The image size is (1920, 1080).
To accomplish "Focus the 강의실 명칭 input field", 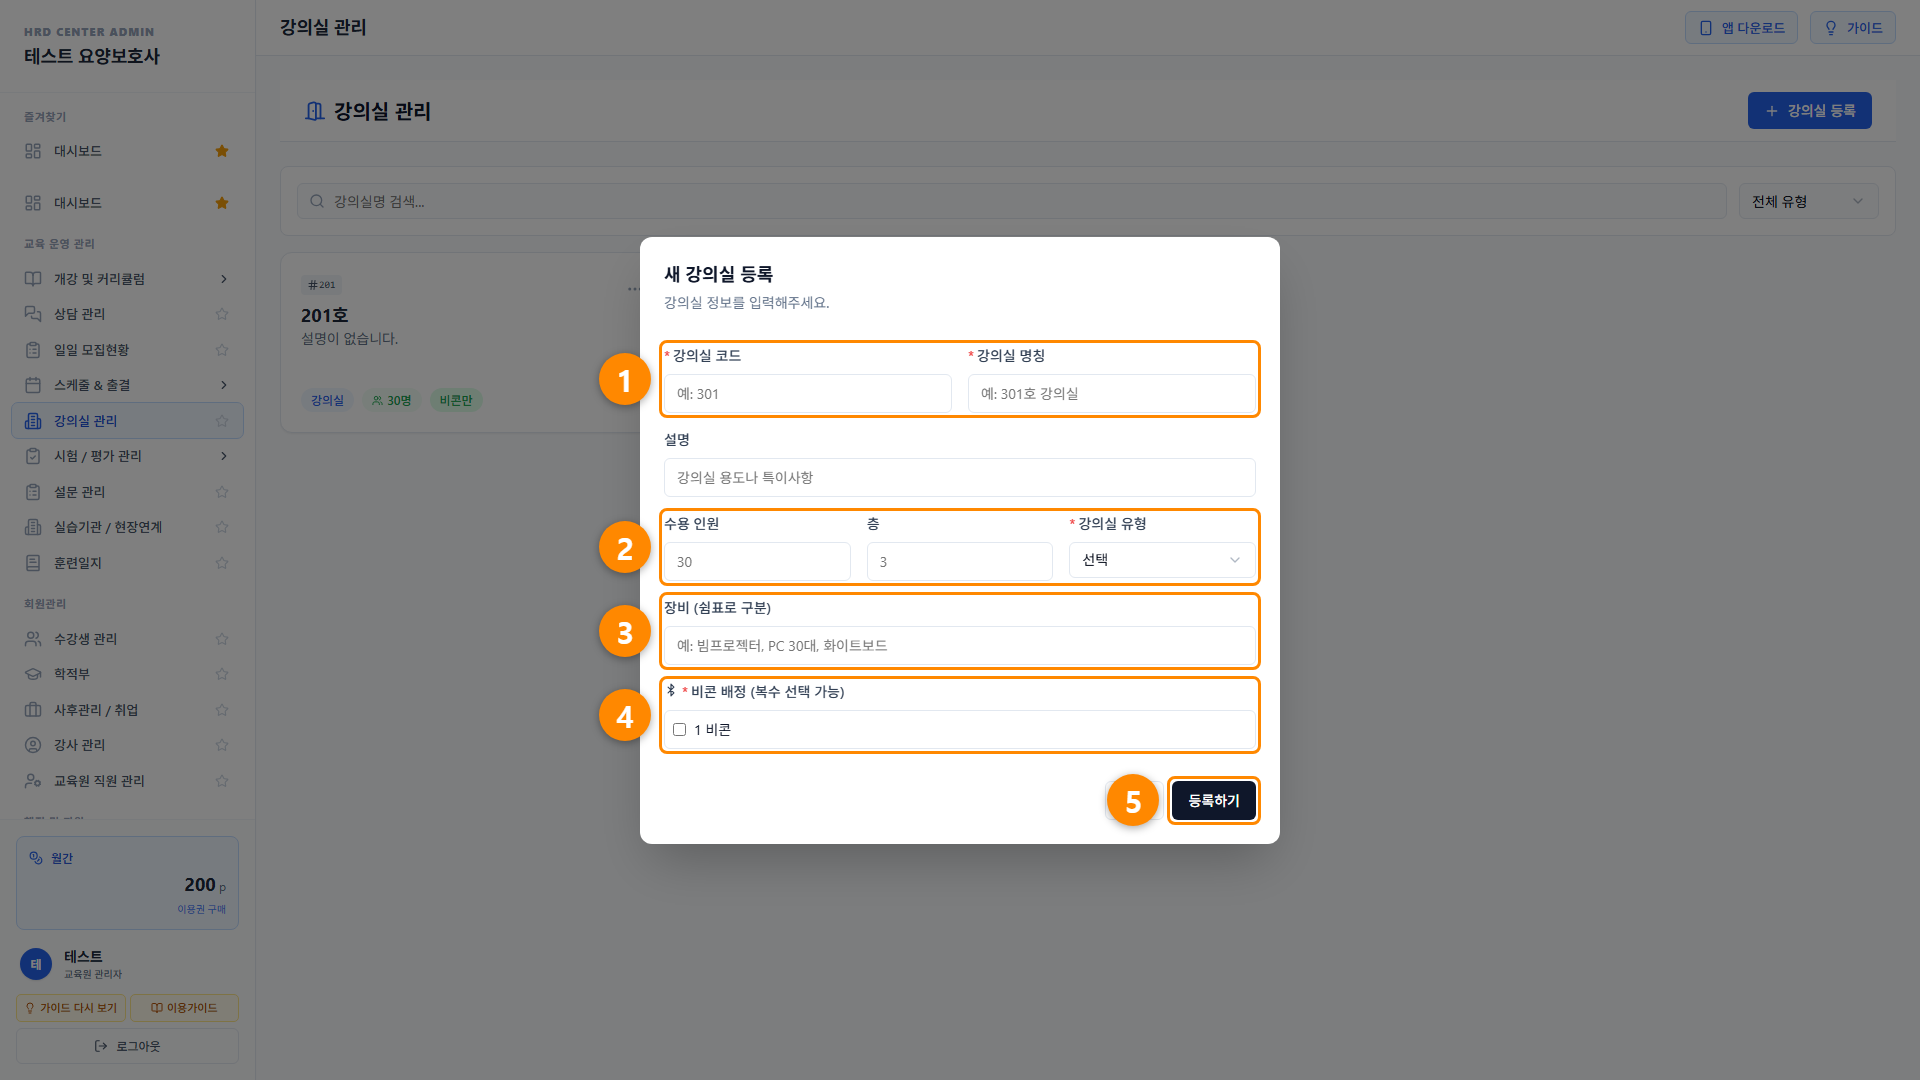I will 1112,394.
